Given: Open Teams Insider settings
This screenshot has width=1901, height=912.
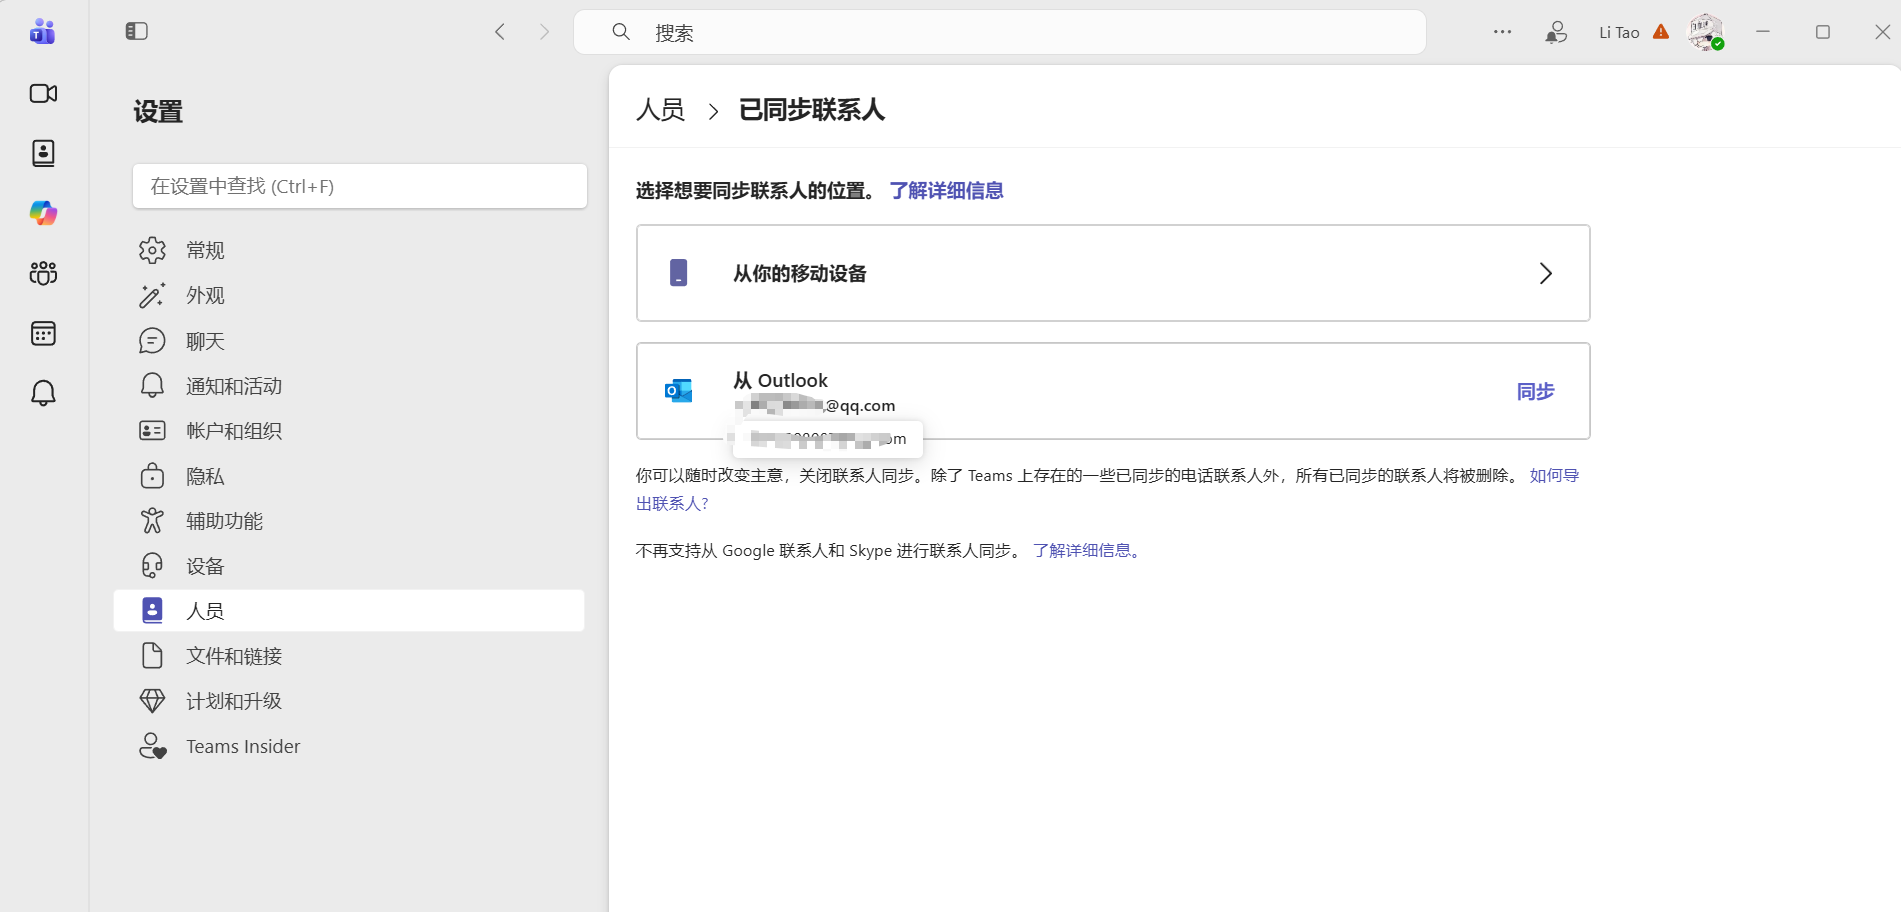Looking at the screenshot, I should click(349, 746).
